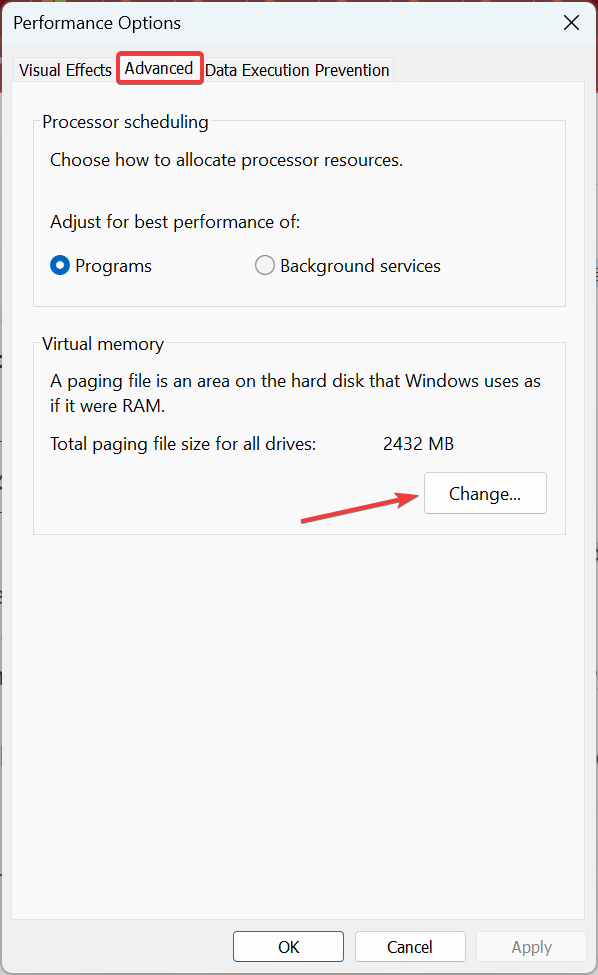
Task: Click the 'Background services' label text
Action: [x=360, y=266]
